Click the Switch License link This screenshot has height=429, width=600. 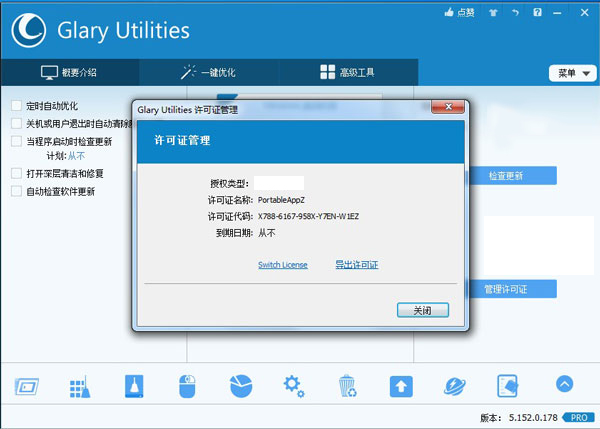point(283,265)
